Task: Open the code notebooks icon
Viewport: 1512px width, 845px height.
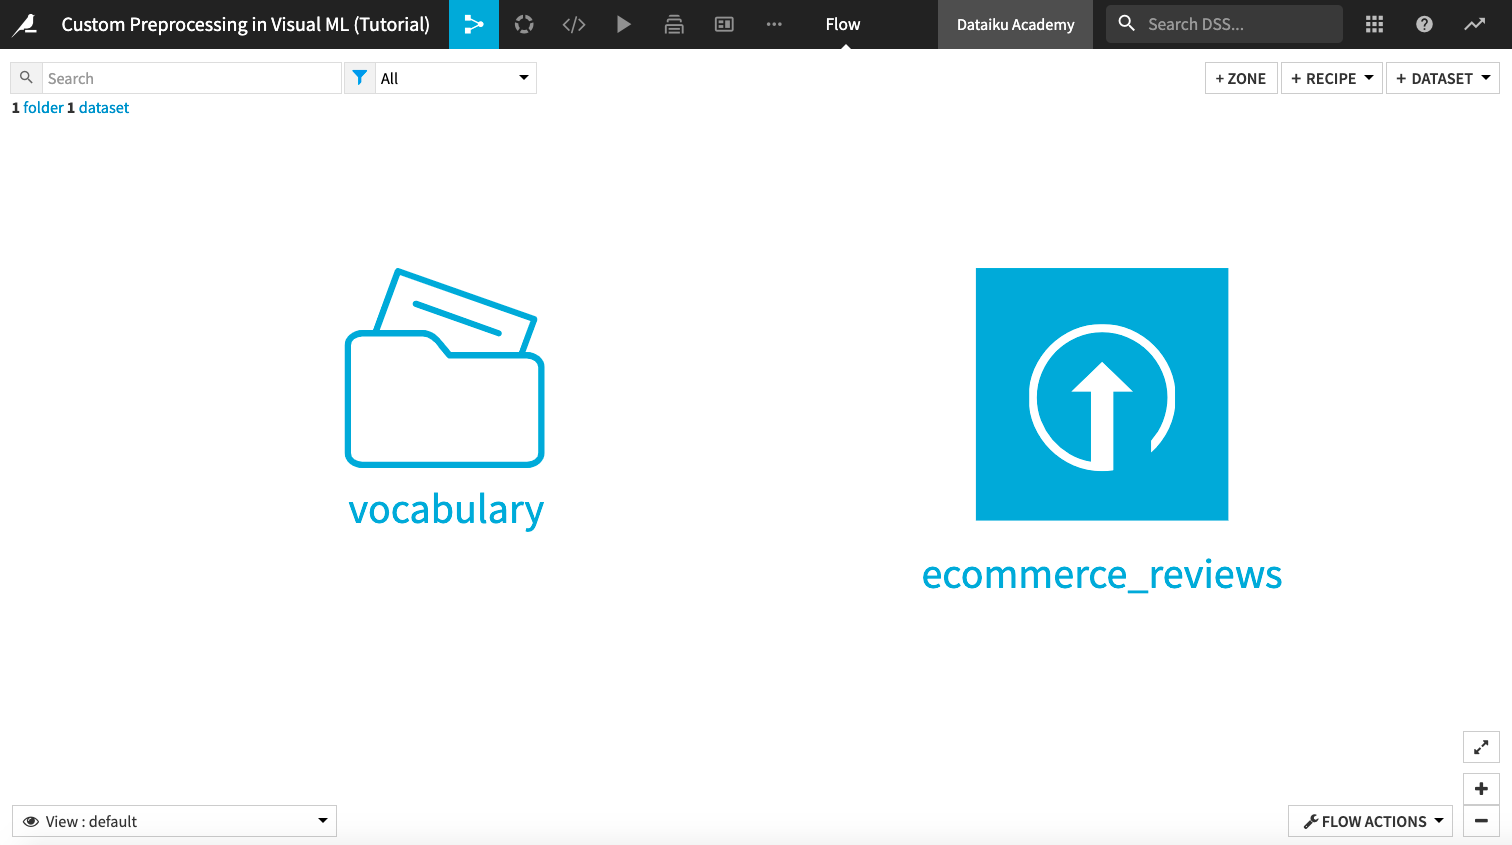Action: 574,24
